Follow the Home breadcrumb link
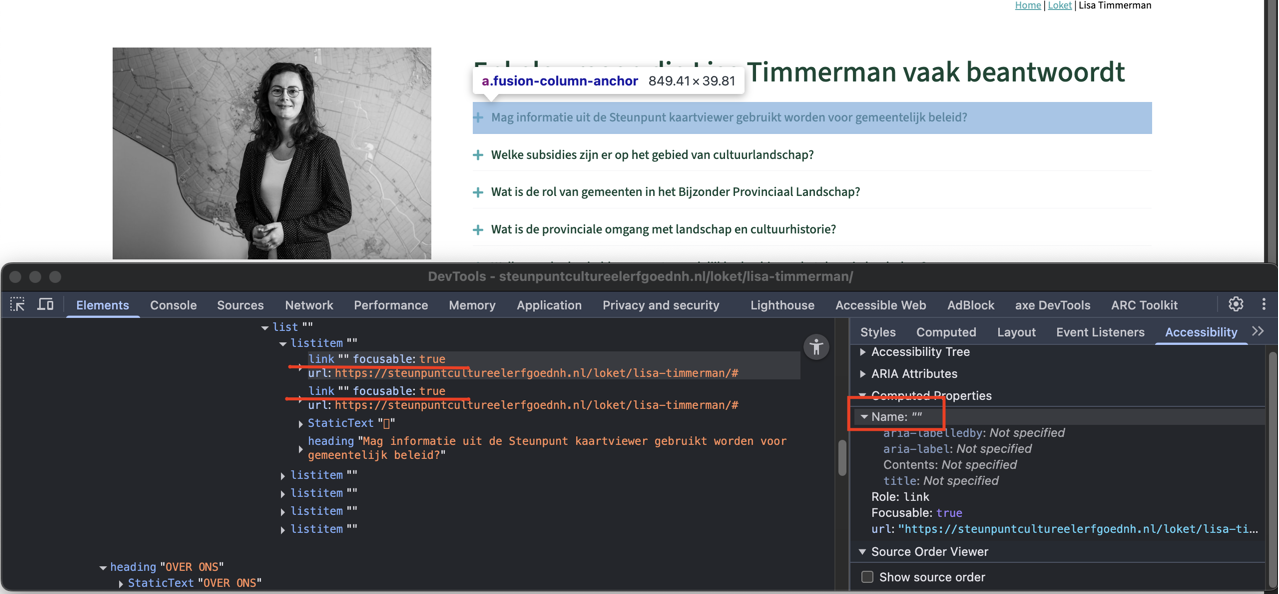 tap(1027, 6)
